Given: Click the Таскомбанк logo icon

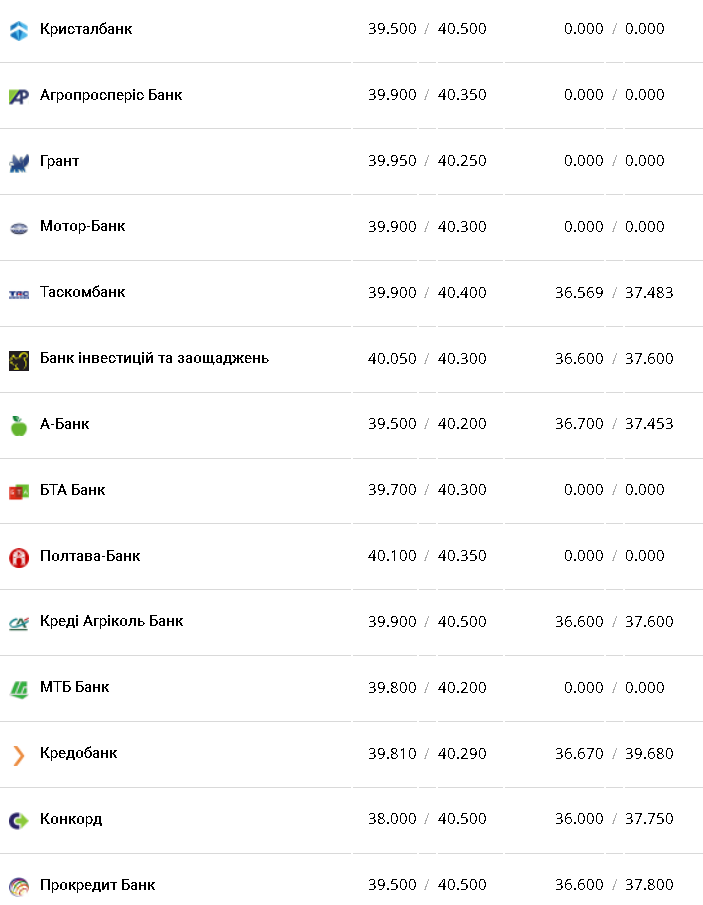Looking at the screenshot, I should pyautogui.click(x=19, y=294).
